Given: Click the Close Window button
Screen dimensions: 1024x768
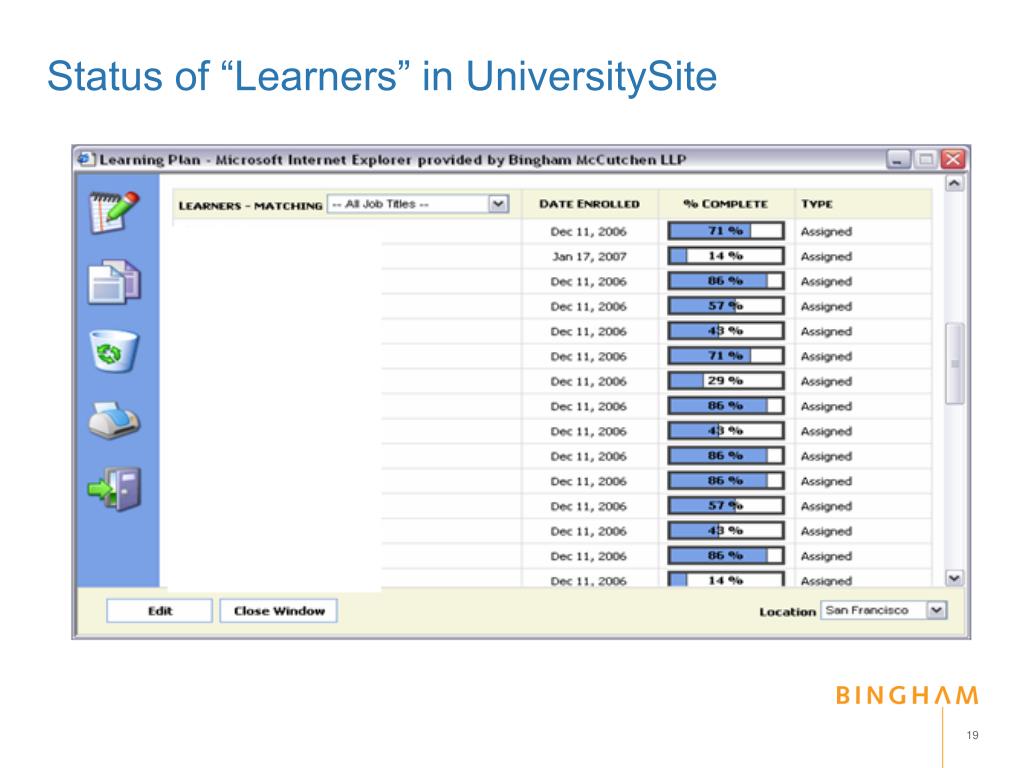Looking at the screenshot, I should [x=279, y=611].
